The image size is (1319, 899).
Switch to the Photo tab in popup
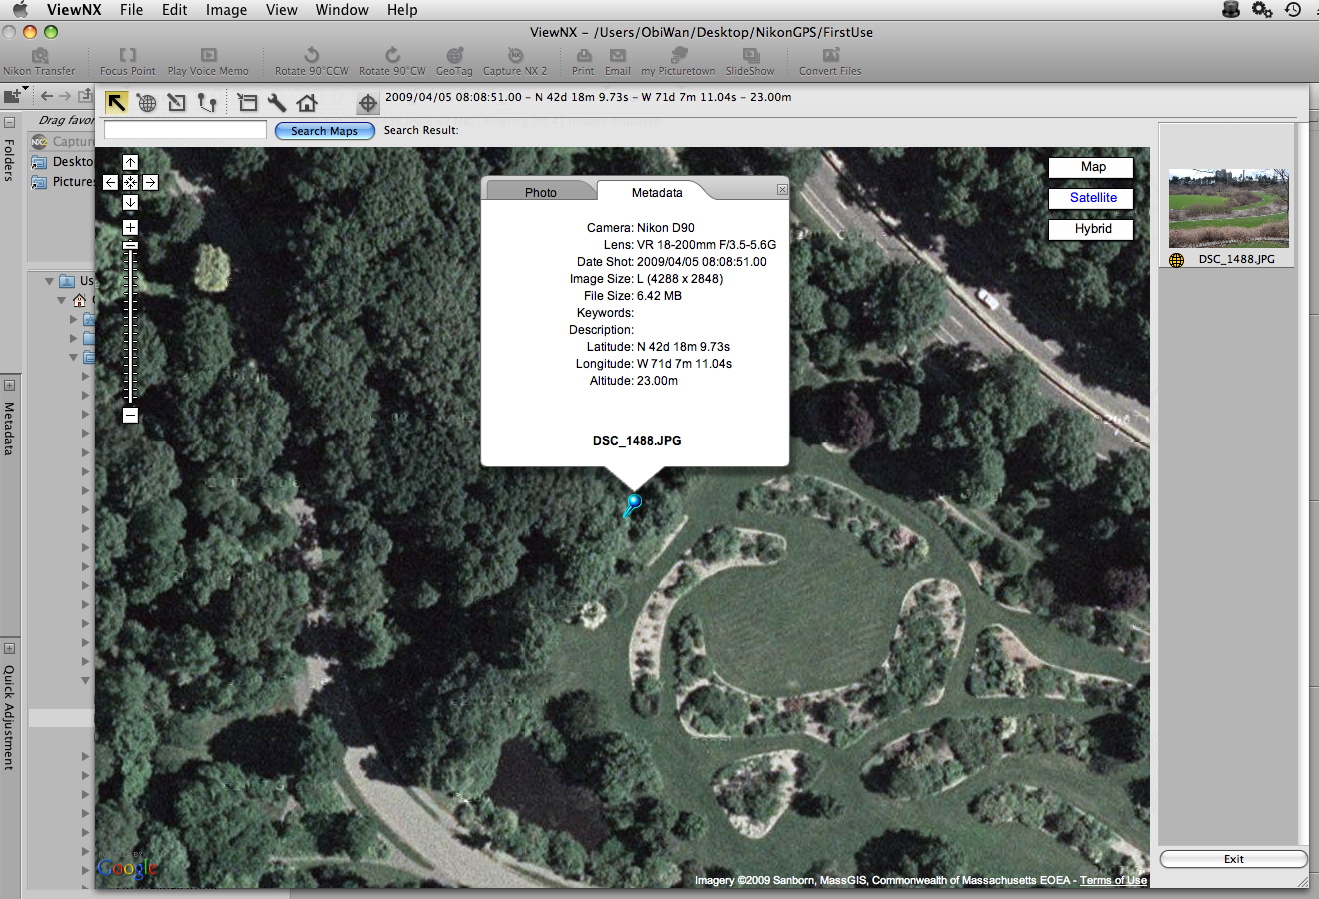pos(541,192)
